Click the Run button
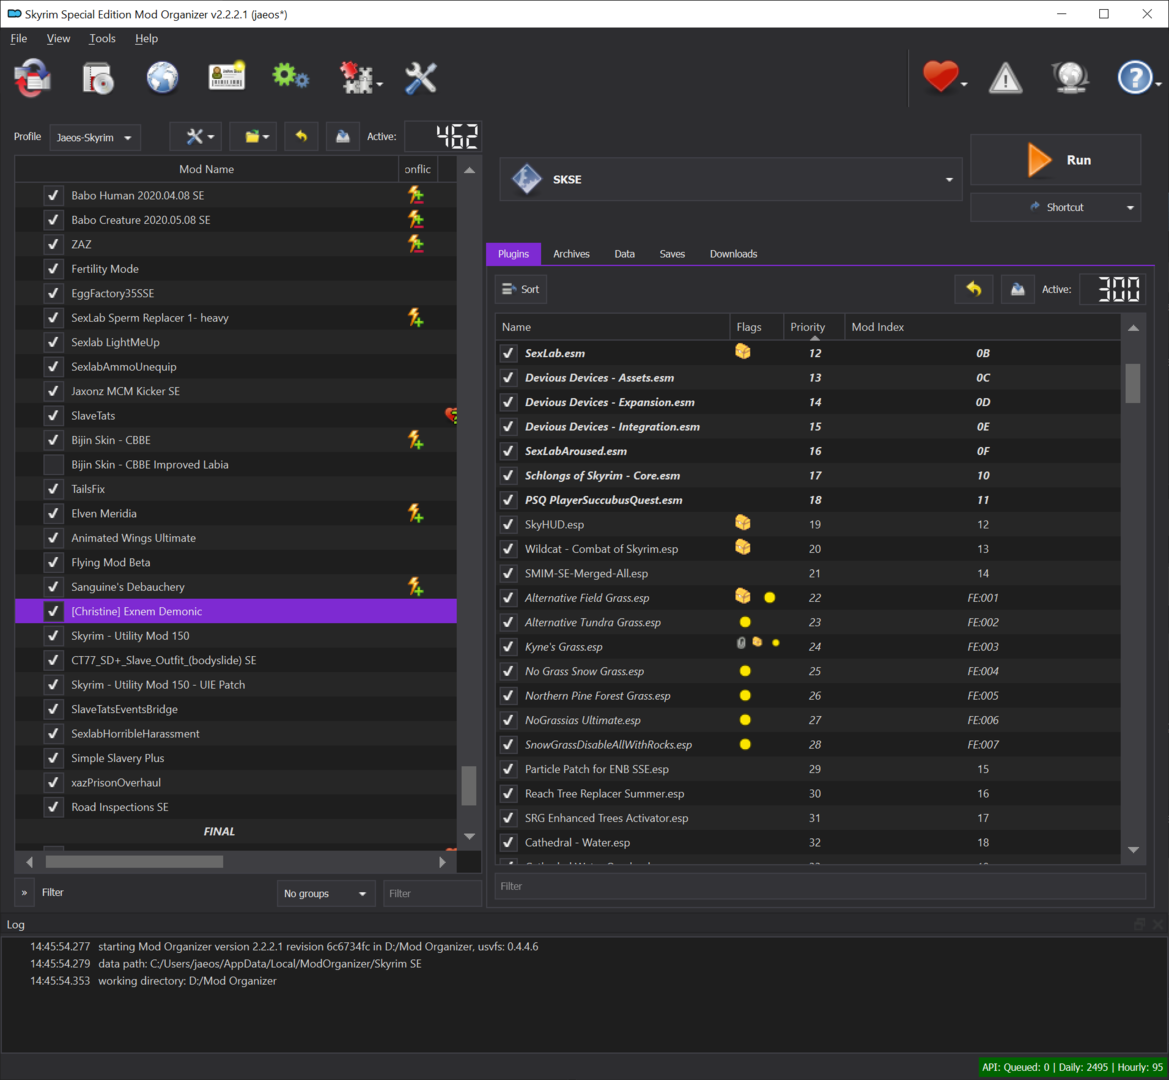 pos(1055,160)
